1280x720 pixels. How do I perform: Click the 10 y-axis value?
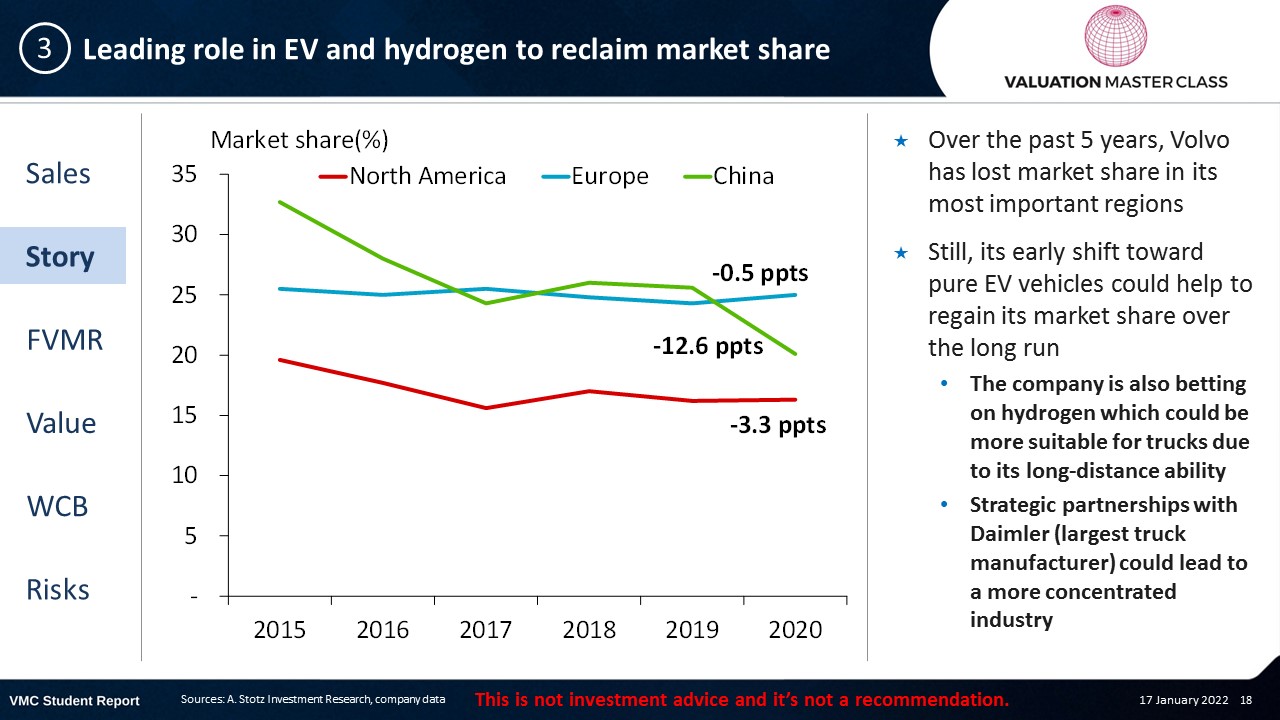click(184, 476)
